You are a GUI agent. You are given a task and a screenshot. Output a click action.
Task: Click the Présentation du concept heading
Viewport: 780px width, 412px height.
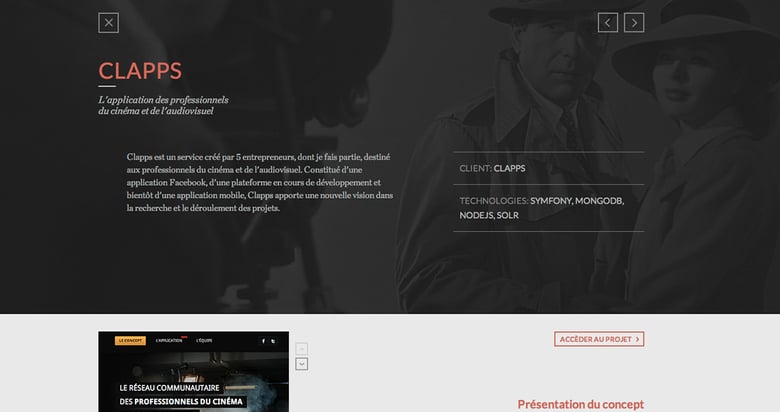[580, 404]
